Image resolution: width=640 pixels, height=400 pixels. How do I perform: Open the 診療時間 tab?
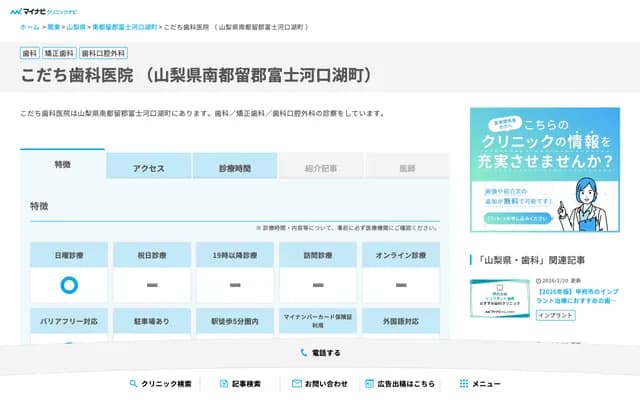click(235, 168)
